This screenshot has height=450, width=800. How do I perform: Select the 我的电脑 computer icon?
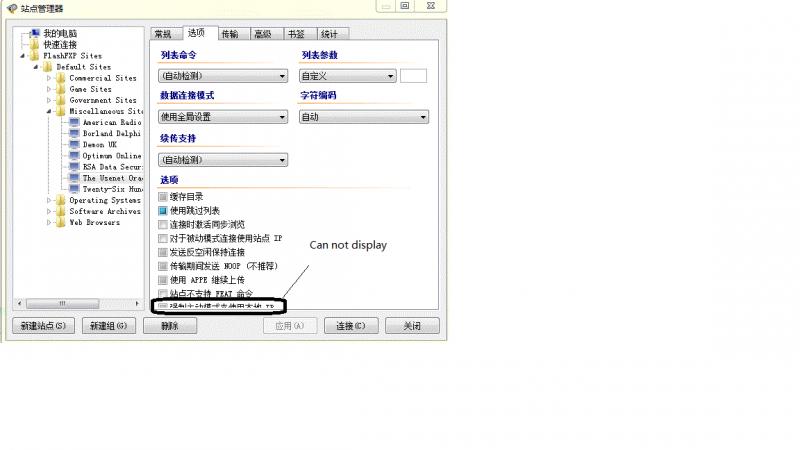(35, 33)
